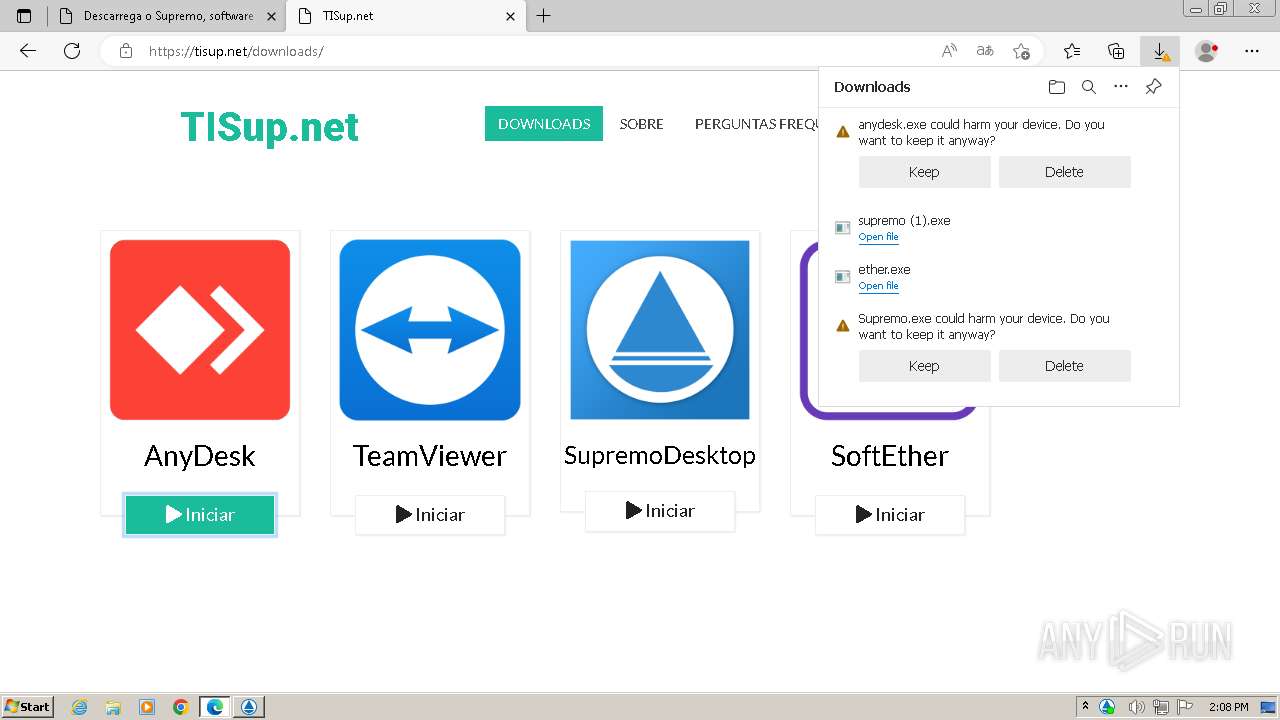
Task: Open the Favorites list
Action: 1072,51
